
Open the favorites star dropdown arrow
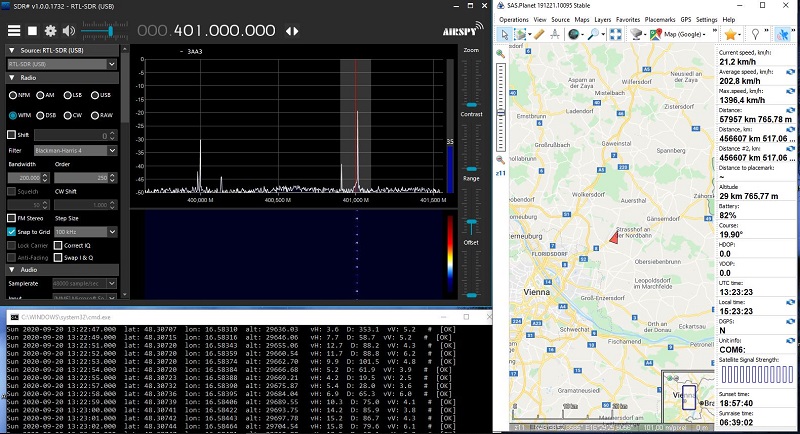(739, 35)
